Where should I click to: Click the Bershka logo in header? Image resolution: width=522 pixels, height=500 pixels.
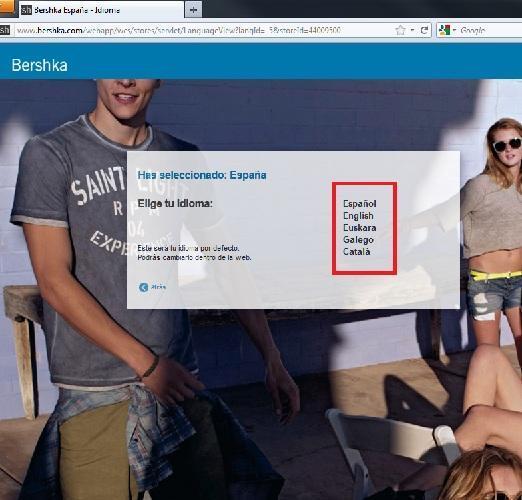click(40, 65)
